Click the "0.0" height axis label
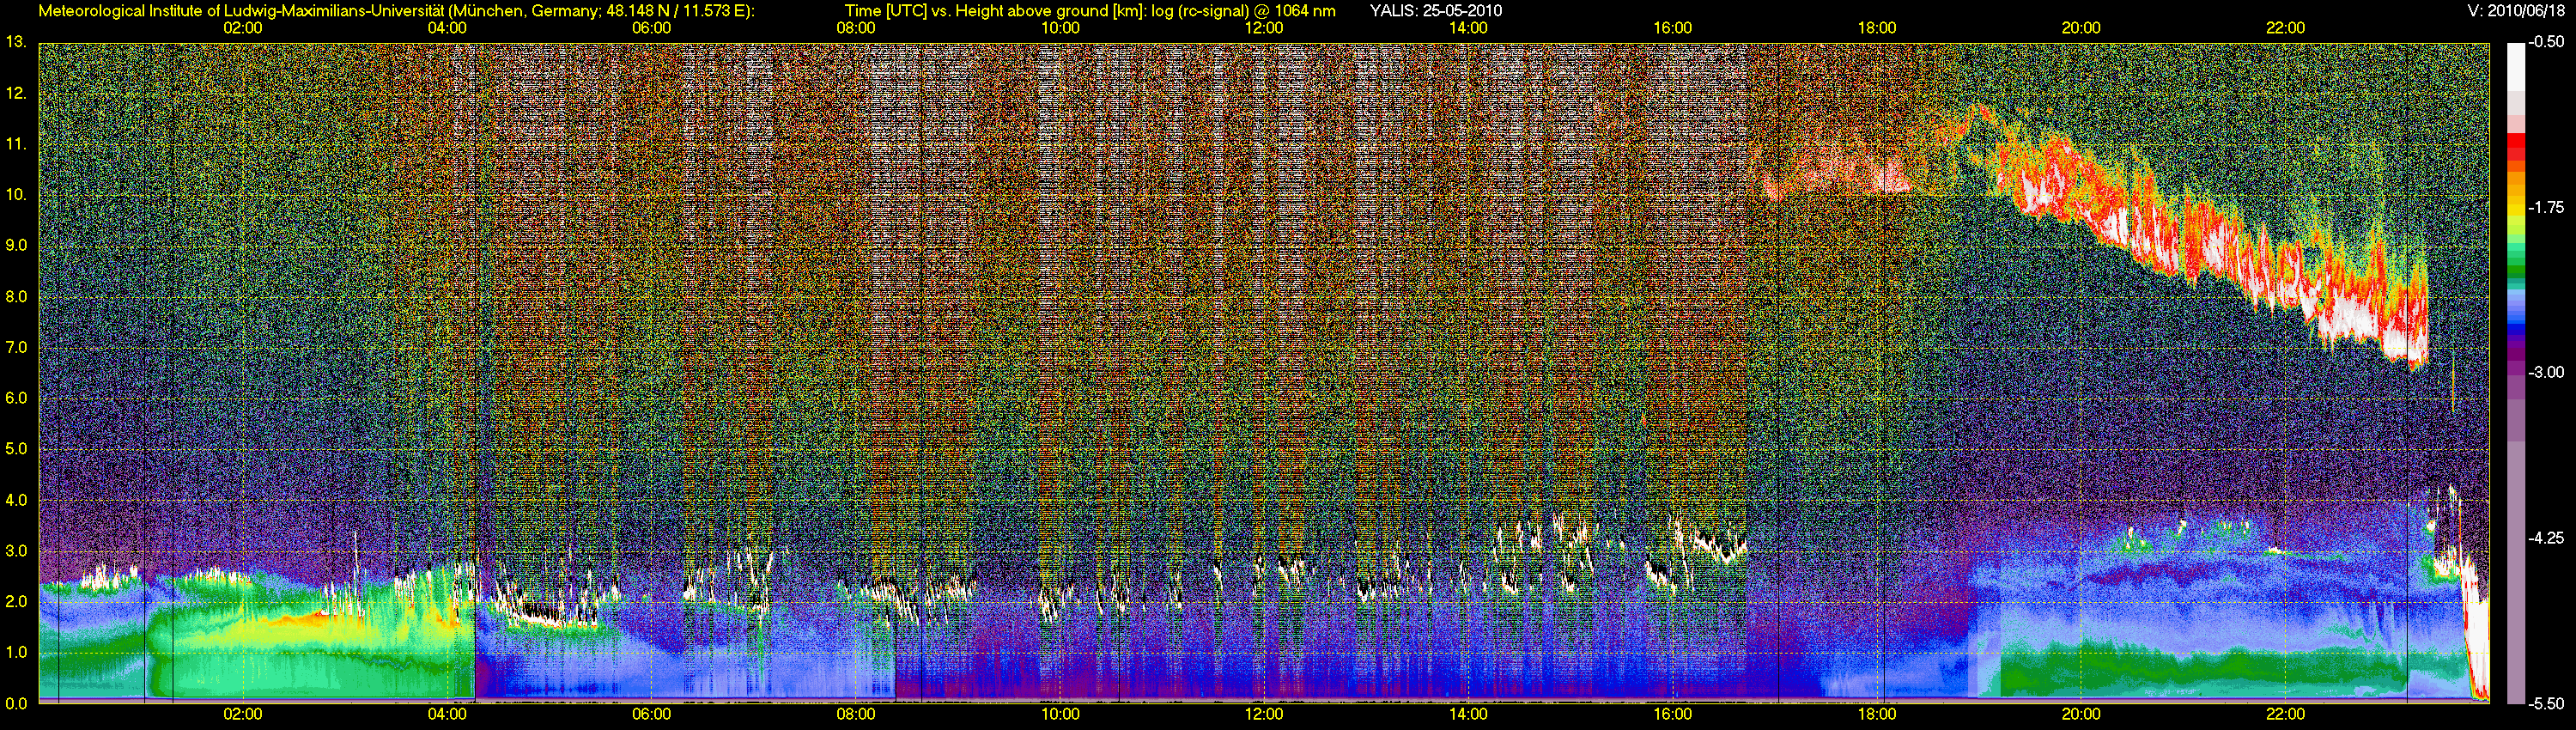The height and width of the screenshot is (730, 2576). (x=16, y=703)
